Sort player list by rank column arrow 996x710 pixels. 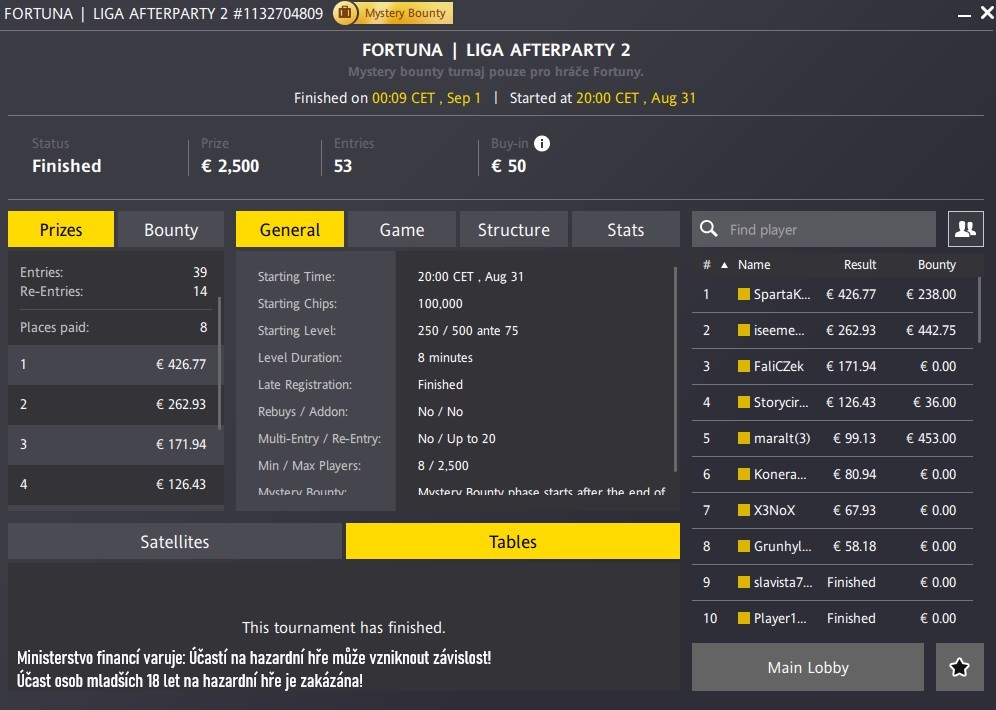[x=725, y=265]
